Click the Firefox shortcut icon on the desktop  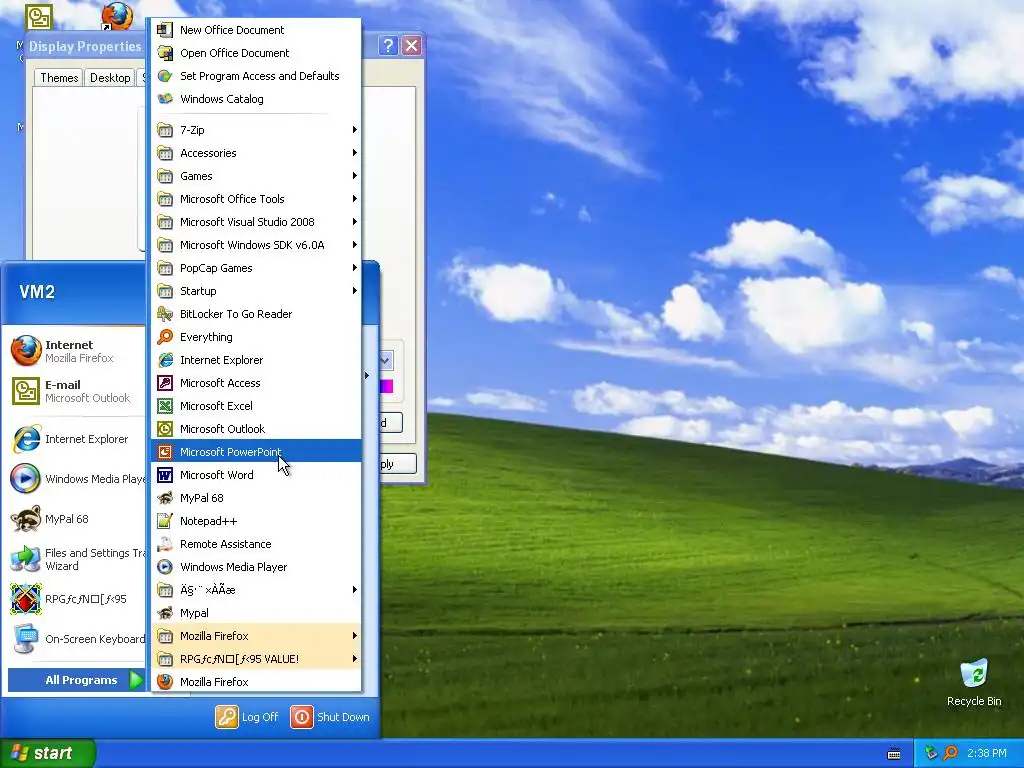(x=118, y=16)
